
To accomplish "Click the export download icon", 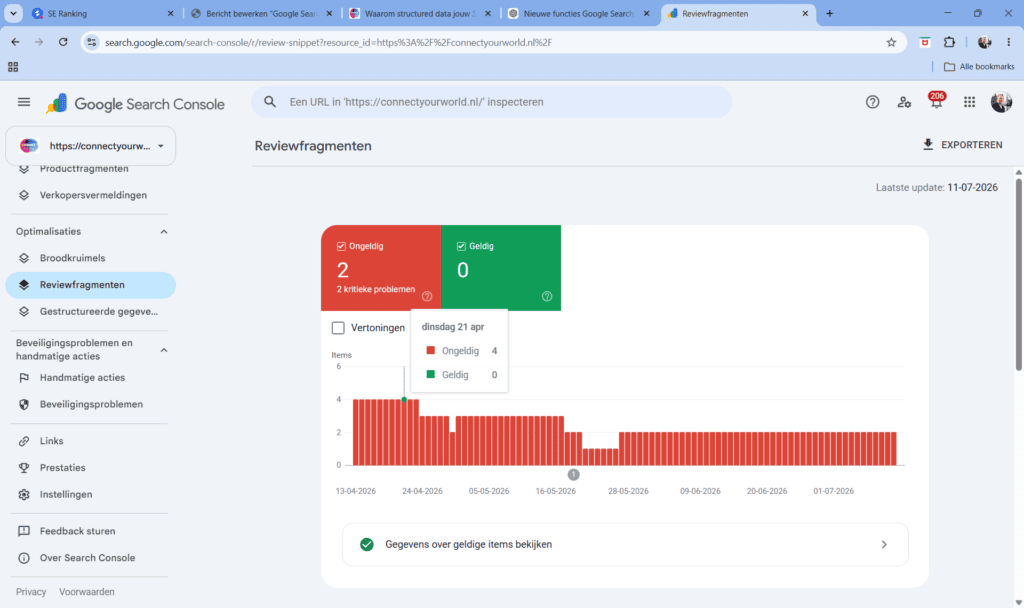I will pos(928,144).
